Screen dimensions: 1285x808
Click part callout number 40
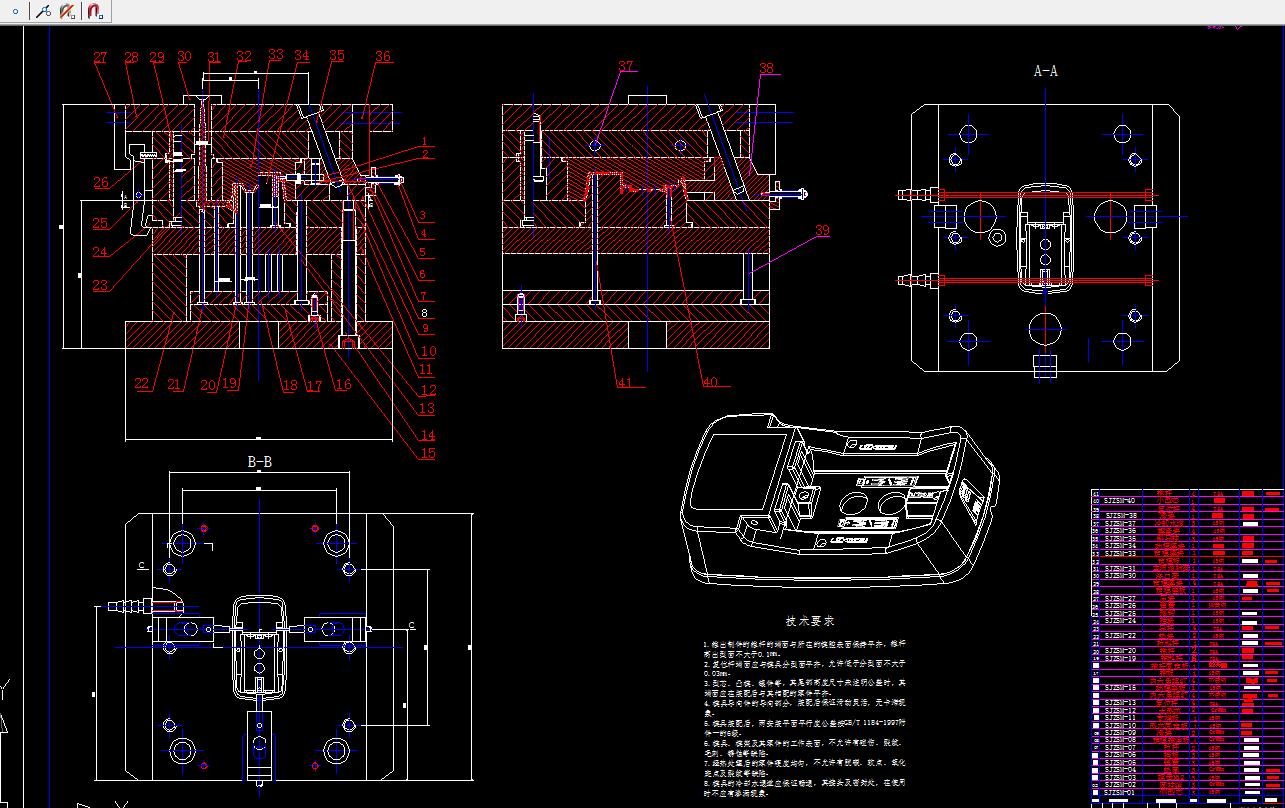(x=709, y=382)
